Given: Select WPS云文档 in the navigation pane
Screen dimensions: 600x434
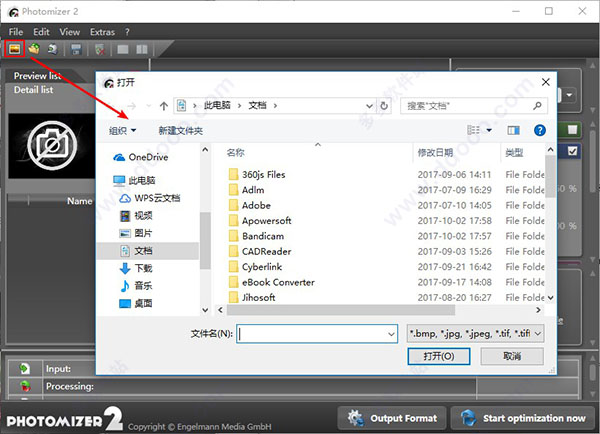Looking at the screenshot, I should (150, 198).
